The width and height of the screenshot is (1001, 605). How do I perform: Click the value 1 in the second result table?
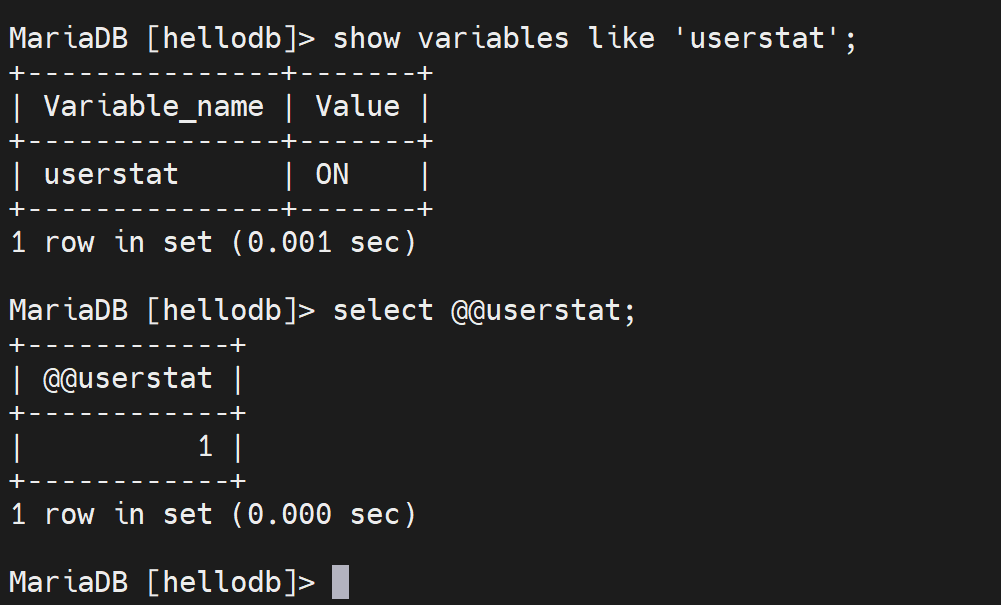coord(205,447)
